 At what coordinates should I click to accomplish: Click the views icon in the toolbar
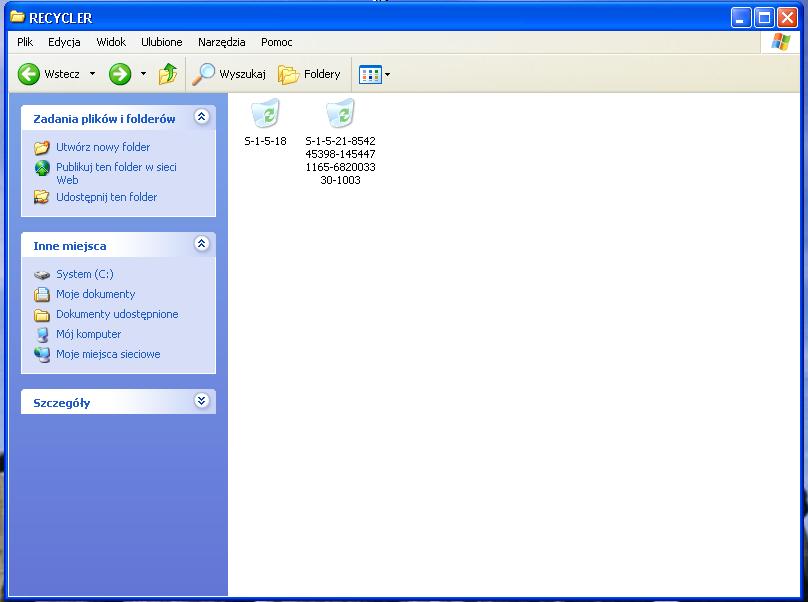(370, 75)
